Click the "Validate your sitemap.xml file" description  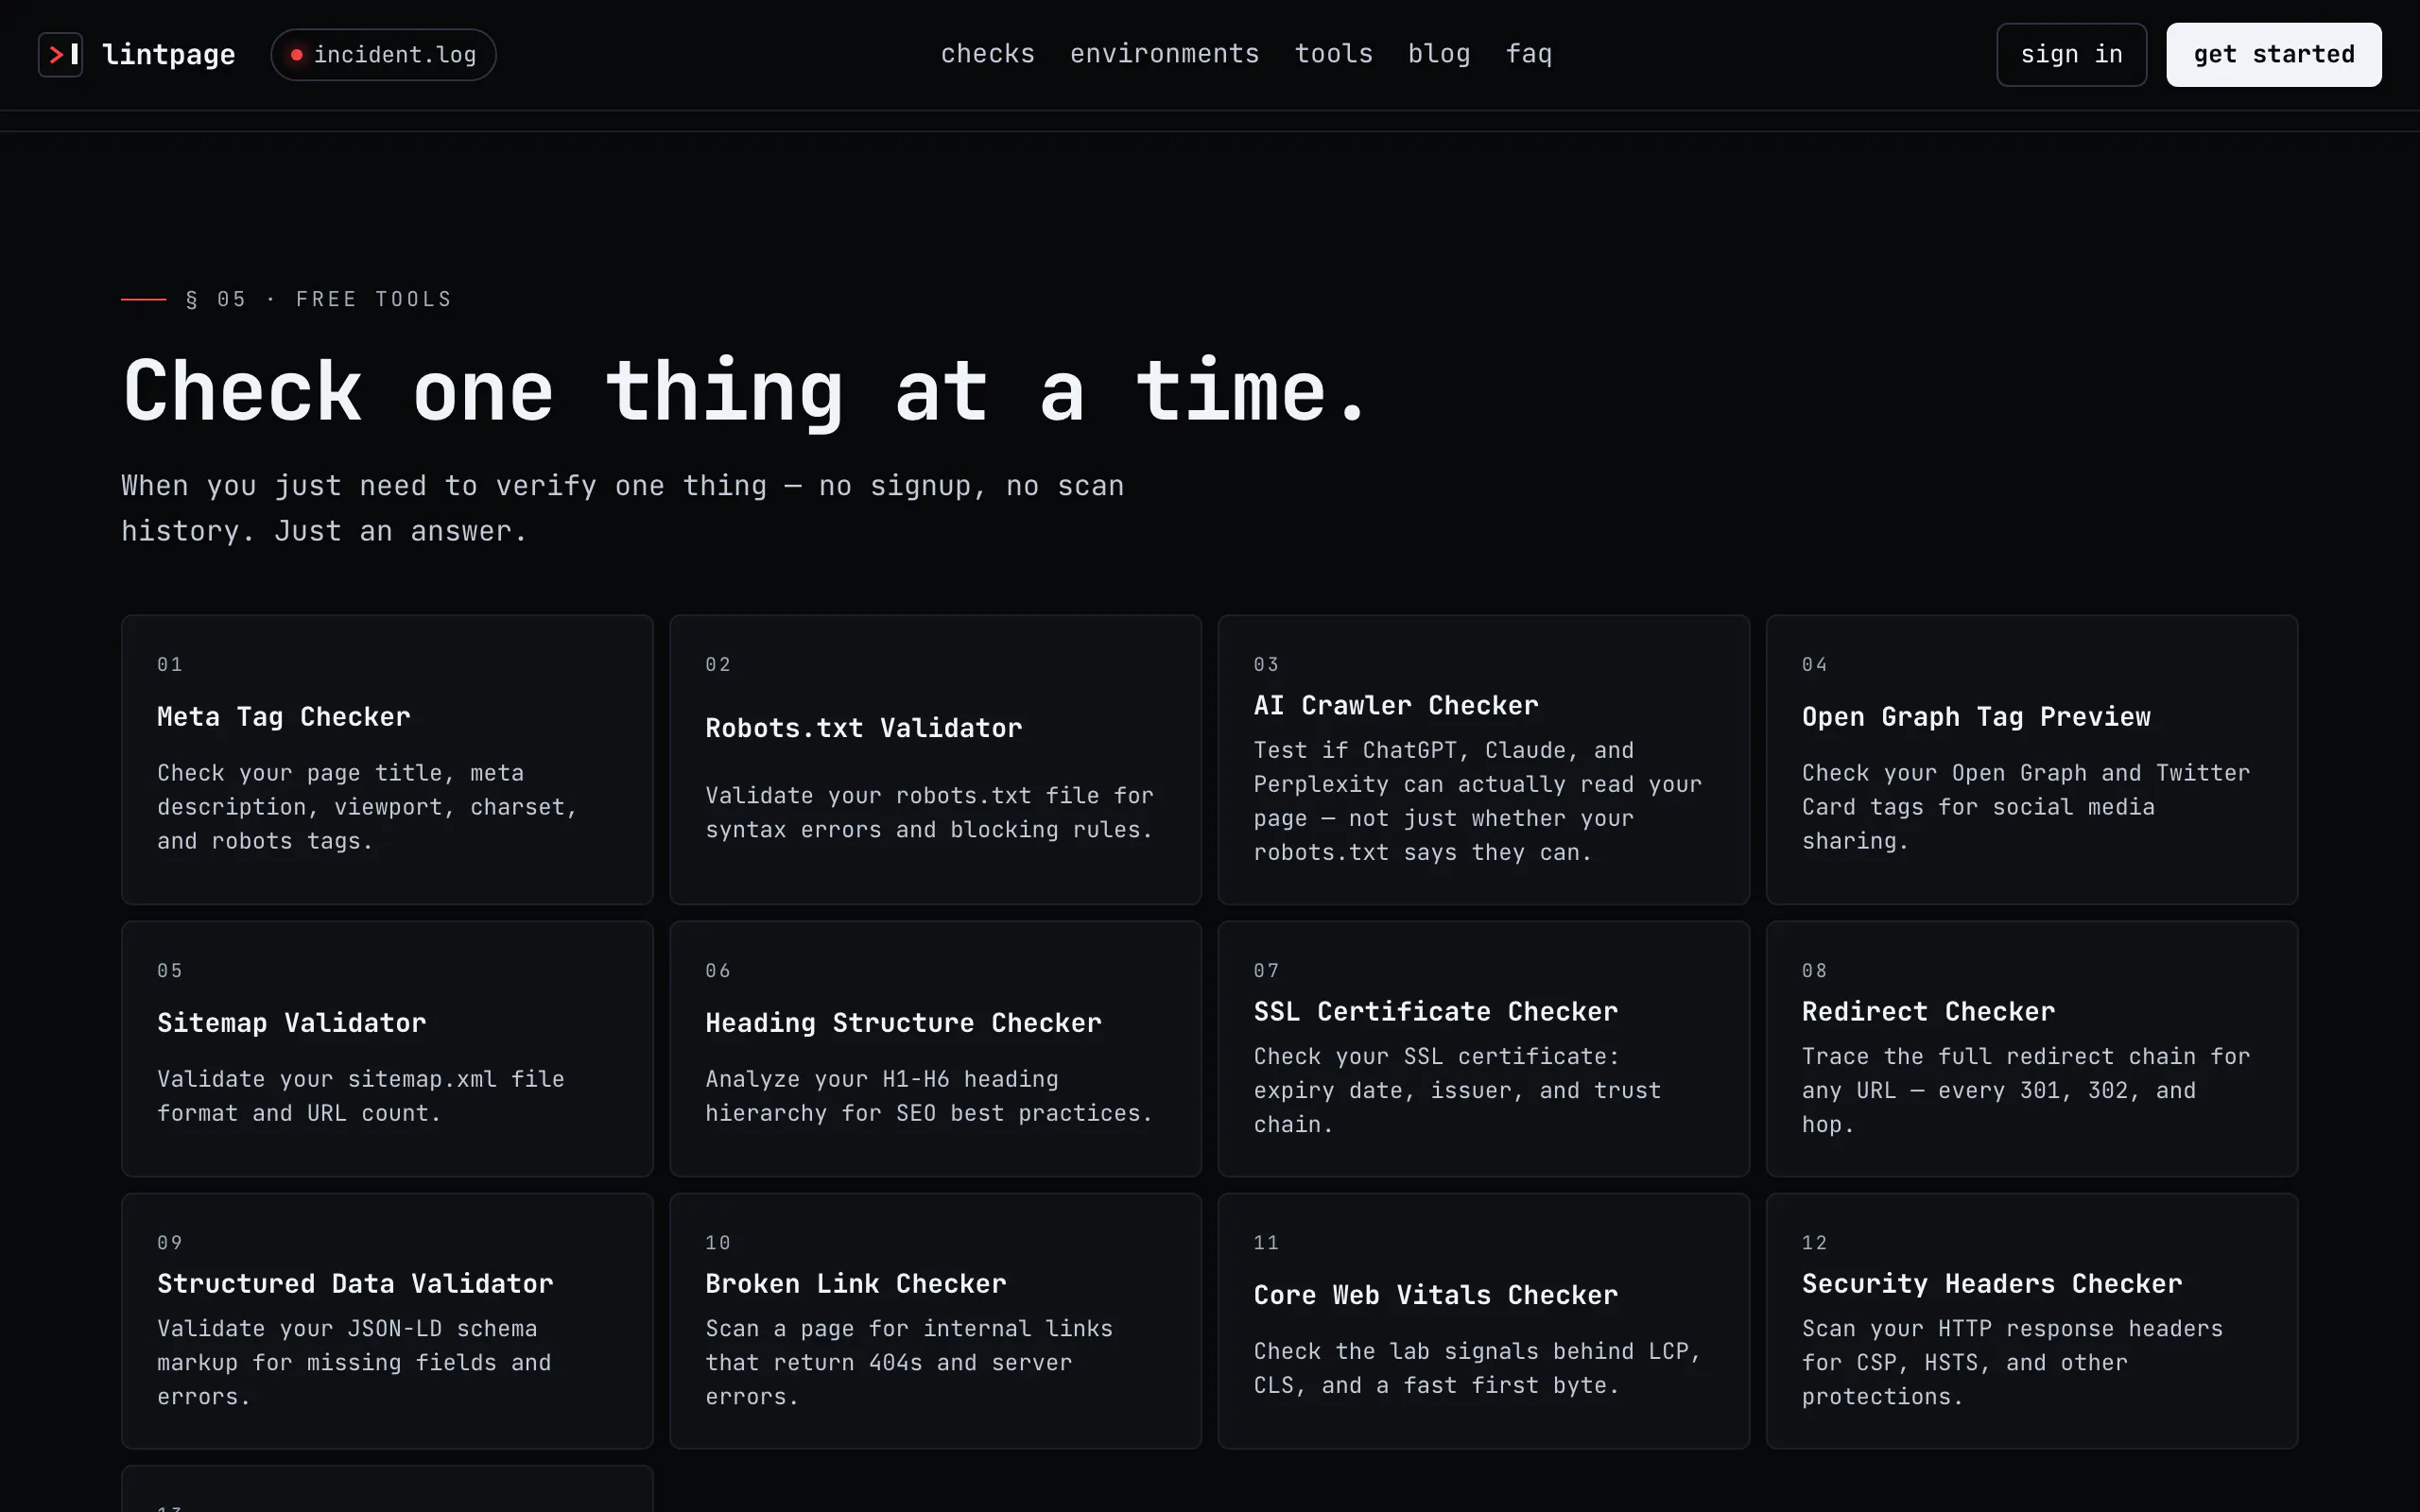click(x=360, y=1096)
